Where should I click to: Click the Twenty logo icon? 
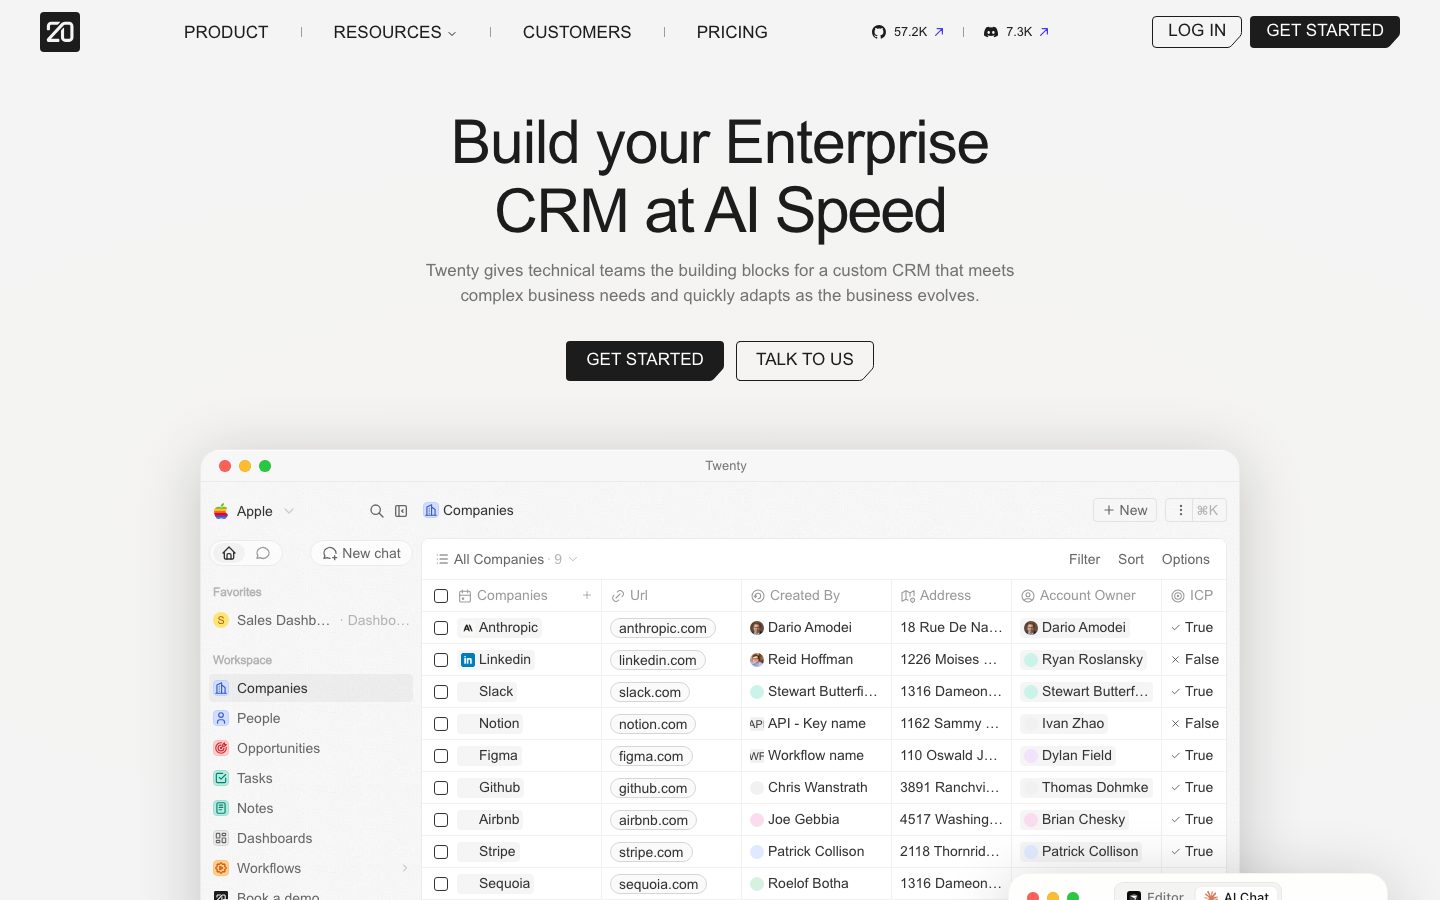(x=60, y=32)
